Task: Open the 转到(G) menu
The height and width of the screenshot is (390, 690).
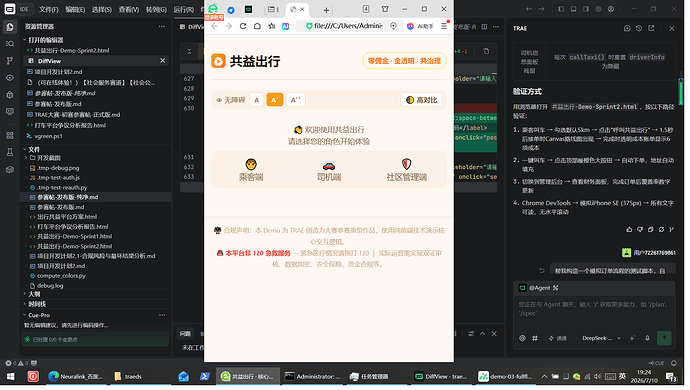Action: point(156,9)
